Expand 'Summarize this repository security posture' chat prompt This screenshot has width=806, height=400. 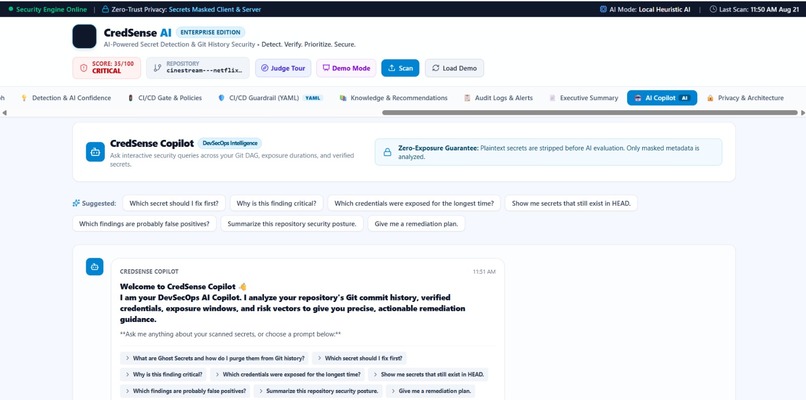tap(318, 391)
